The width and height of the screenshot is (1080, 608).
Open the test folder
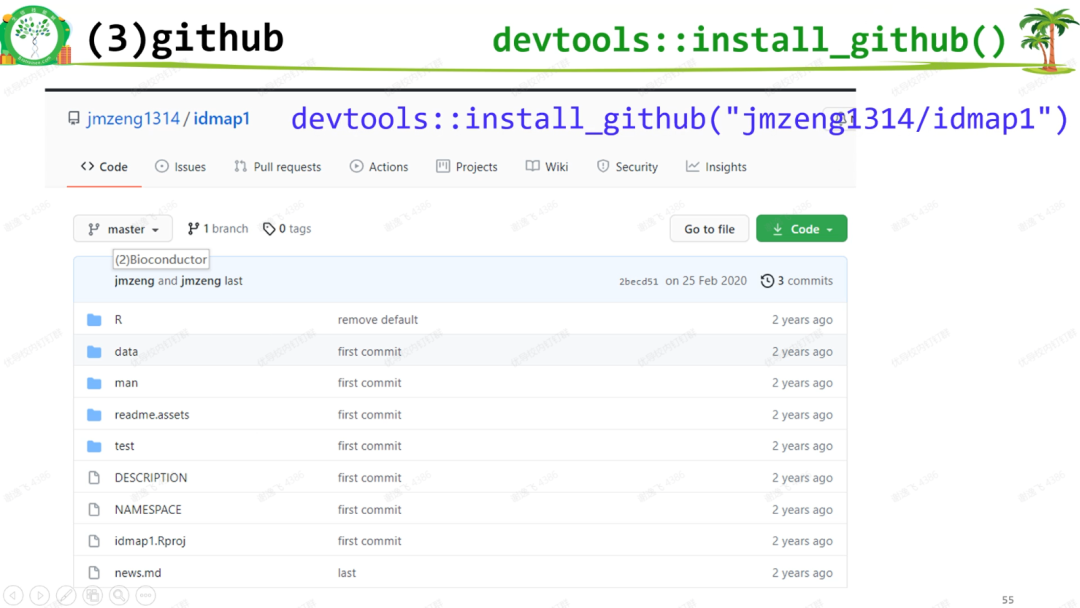(125, 446)
